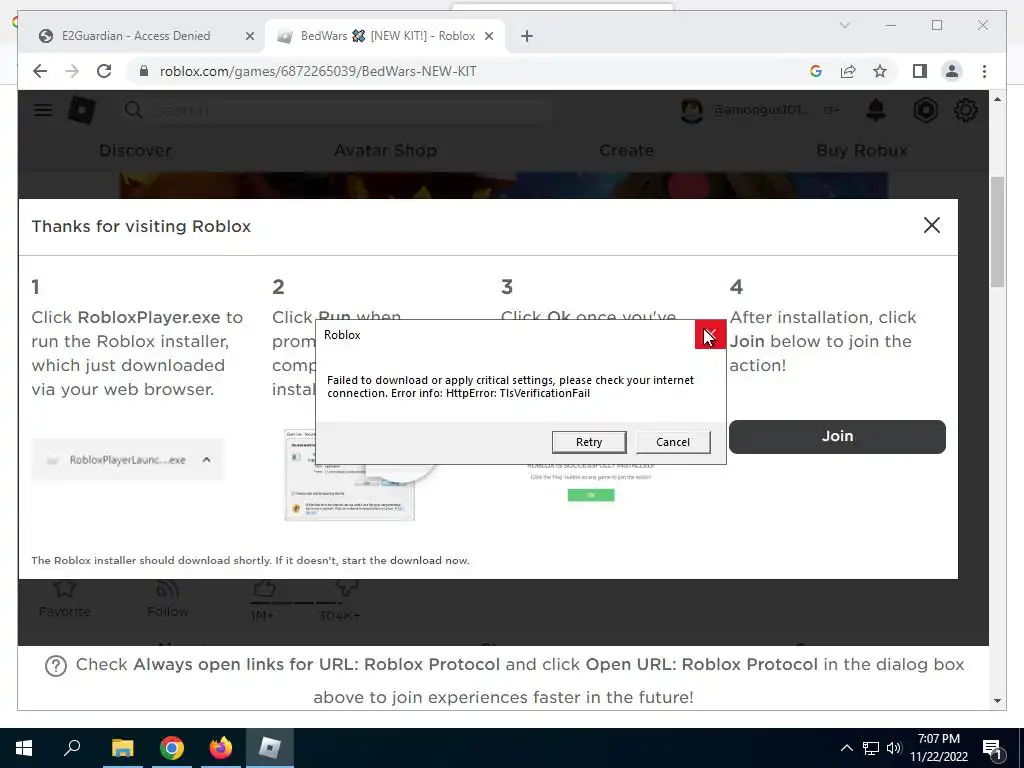Open File Explorer from the taskbar
The width and height of the screenshot is (1024, 768).
122,748
